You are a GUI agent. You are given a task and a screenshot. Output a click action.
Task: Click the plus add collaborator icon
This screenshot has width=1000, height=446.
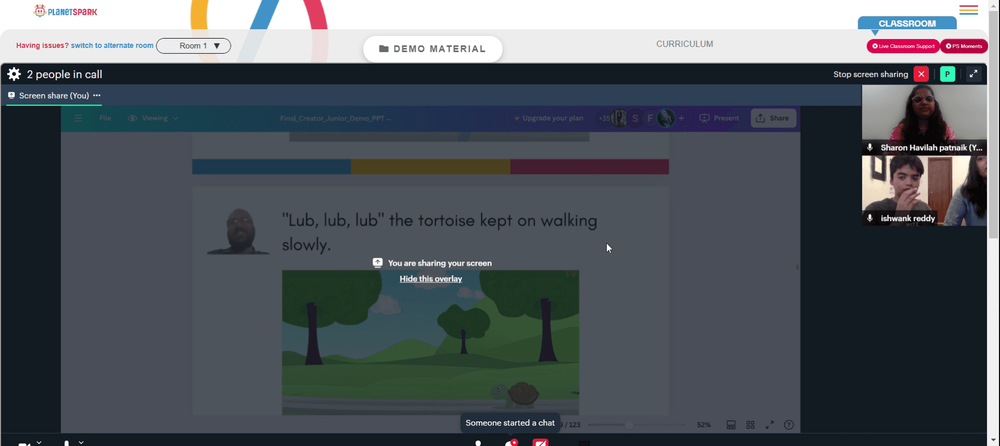(x=681, y=118)
